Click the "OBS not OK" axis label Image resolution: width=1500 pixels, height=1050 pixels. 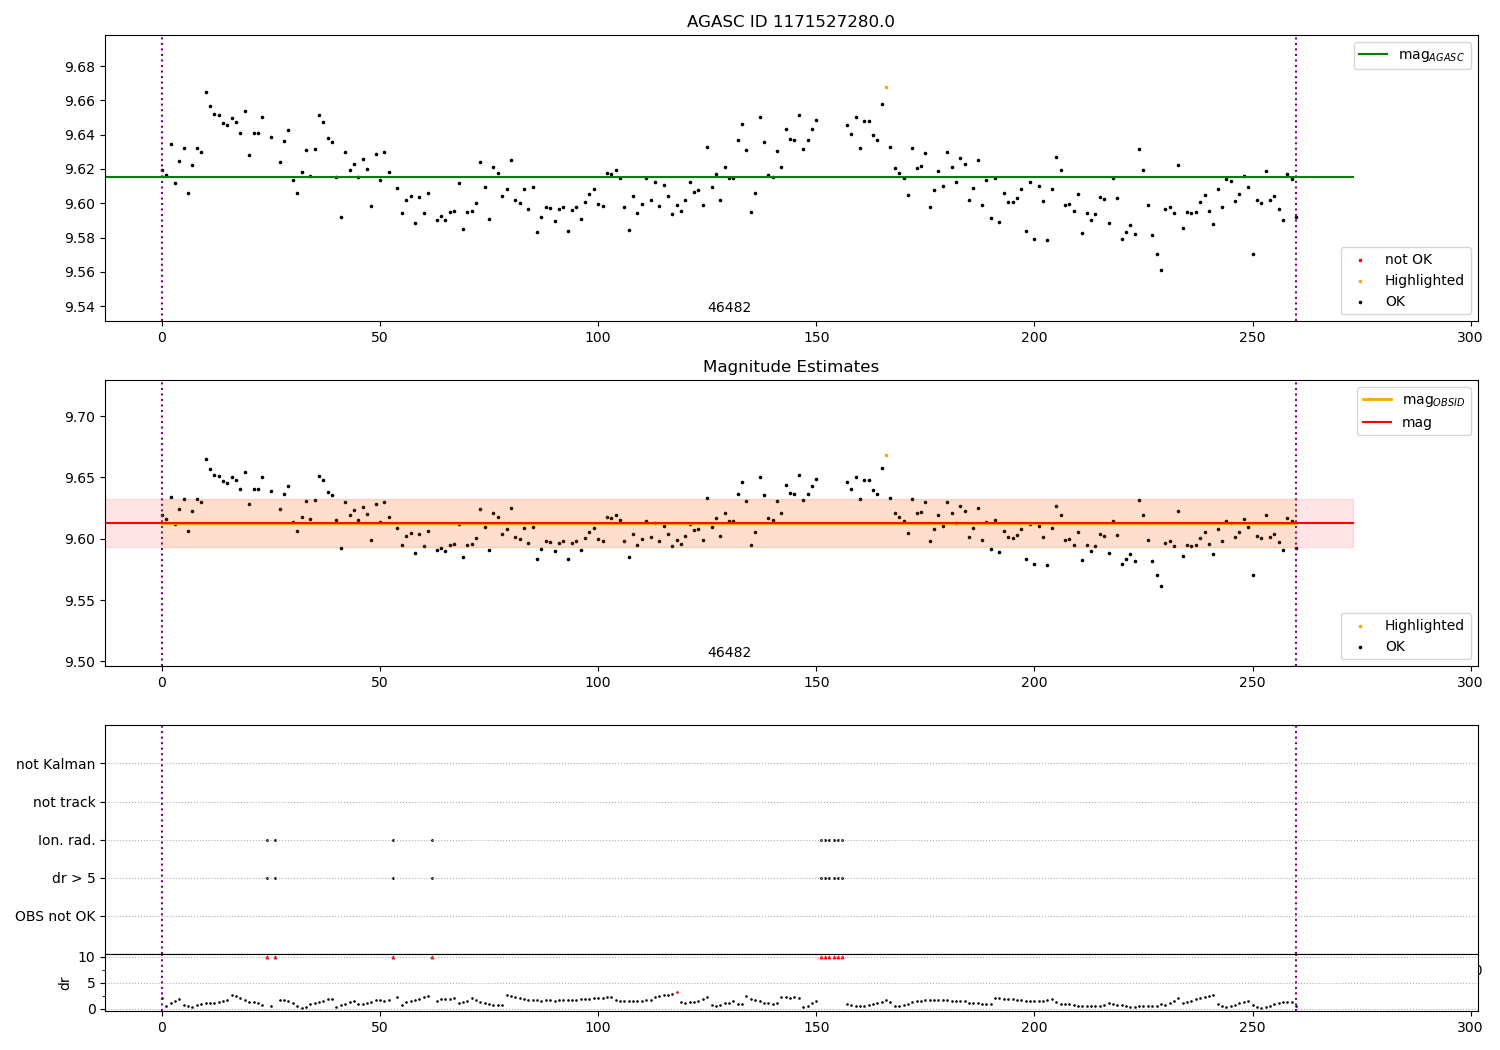coord(56,917)
